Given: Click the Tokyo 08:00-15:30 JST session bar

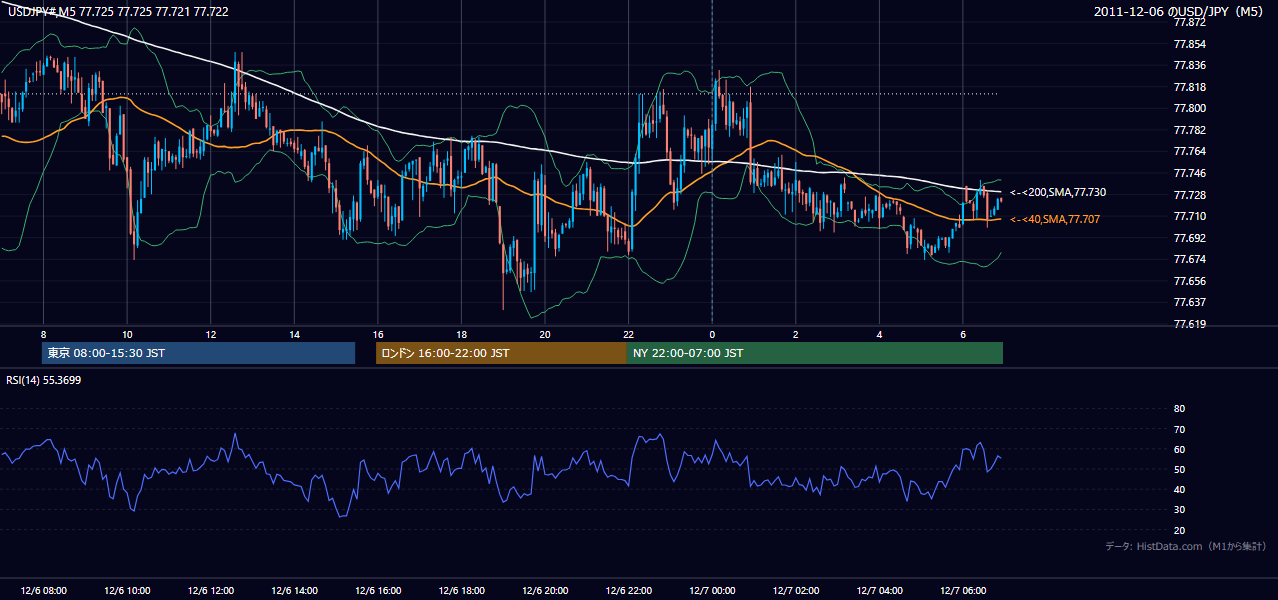Looking at the screenshot, I should pos(198,353).
